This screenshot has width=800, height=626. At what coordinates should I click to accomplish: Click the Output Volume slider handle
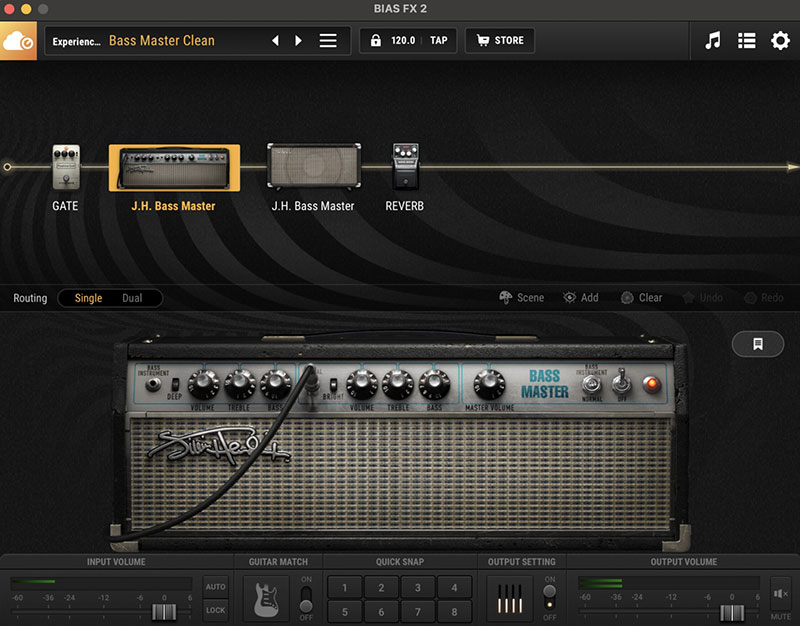pos(732,612)
